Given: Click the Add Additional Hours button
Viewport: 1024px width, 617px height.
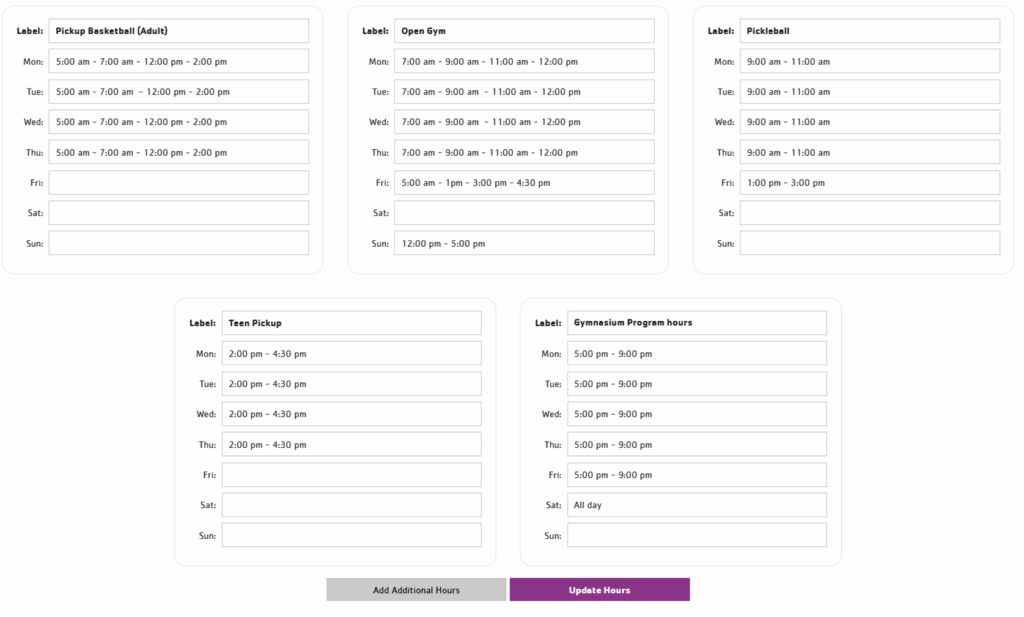Looking at the screenshot, I should (x=416, y=590).
